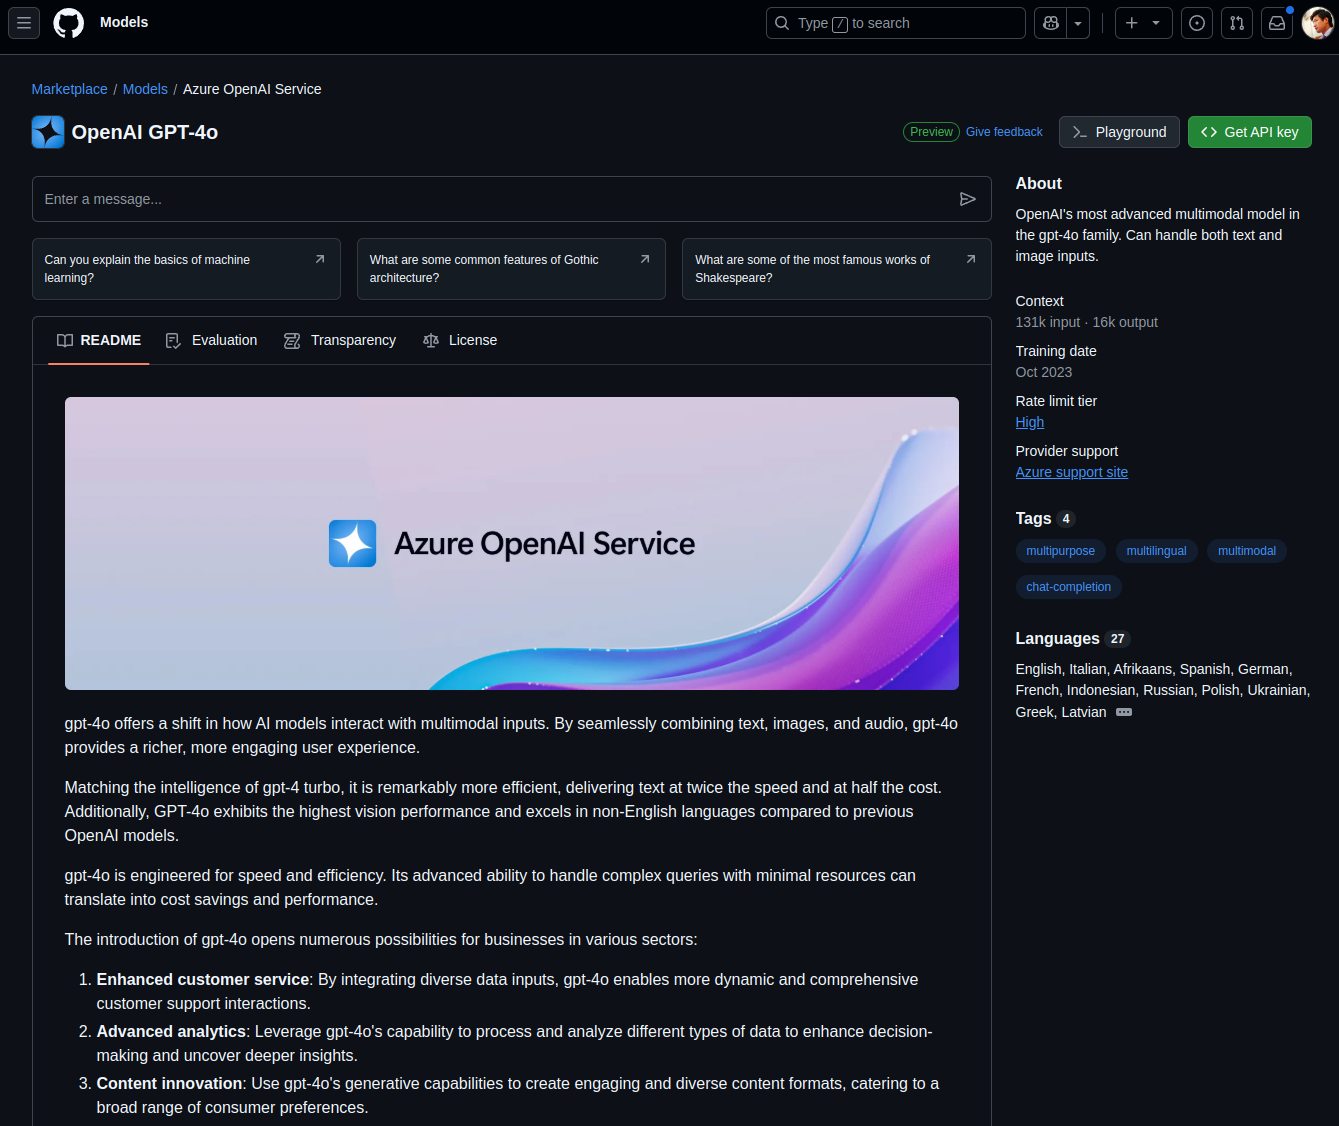Select the Shakespeare famous works prompt
This screenshot has width=1339, height=1126.
coord(836,268)
